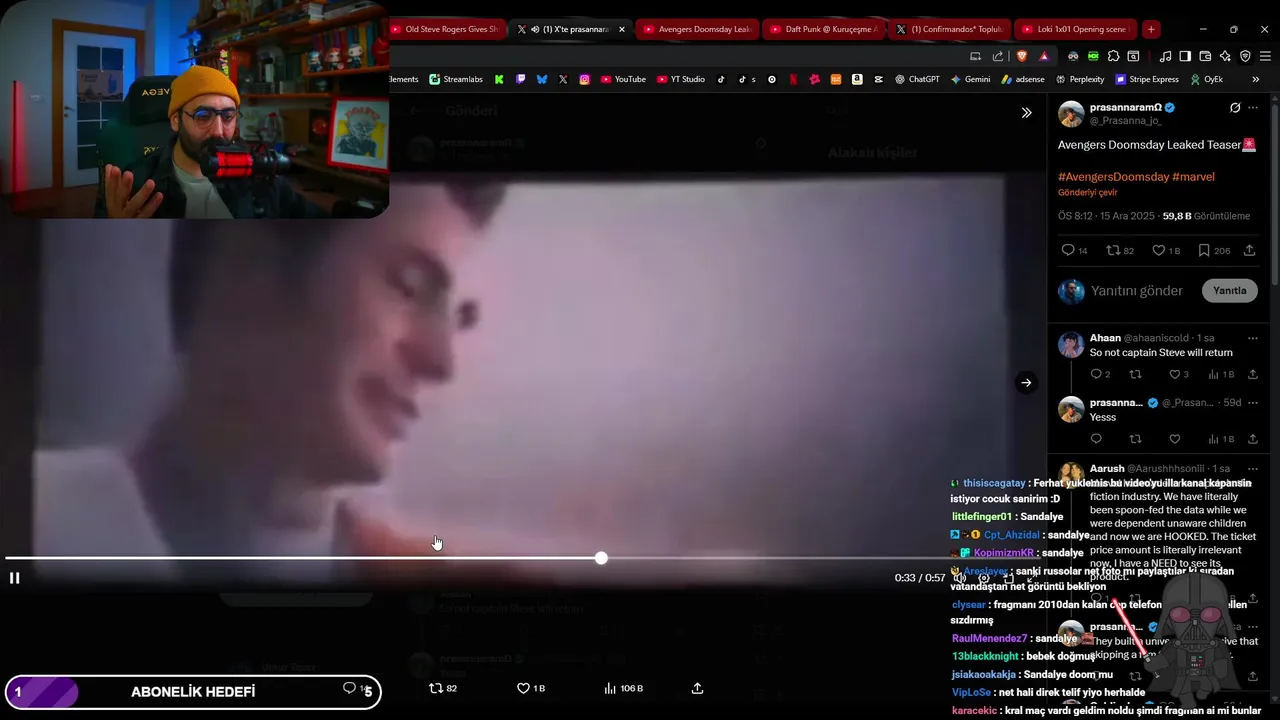This screenshot has width=1280, height=720.
Task: Share from the bottom bar under video
Action: pyautogui.click(x=697, y=688)
